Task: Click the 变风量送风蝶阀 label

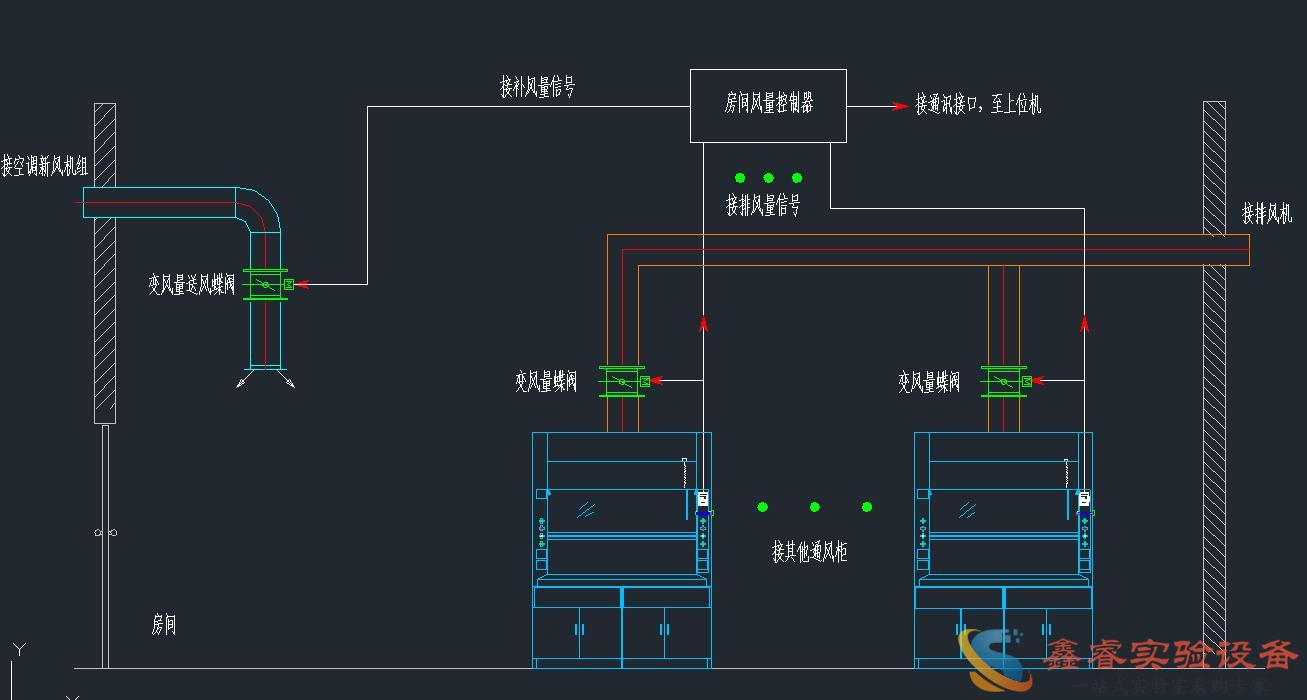Action: [x=192, y=285]
